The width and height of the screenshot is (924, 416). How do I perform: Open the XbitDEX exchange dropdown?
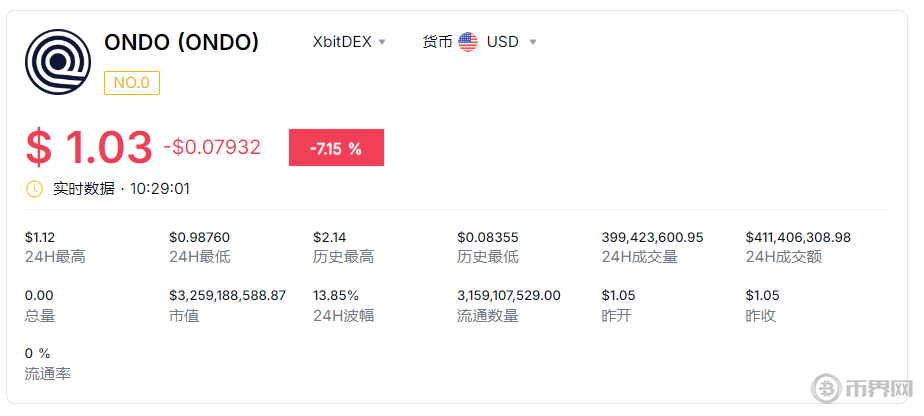coord(349,42)
